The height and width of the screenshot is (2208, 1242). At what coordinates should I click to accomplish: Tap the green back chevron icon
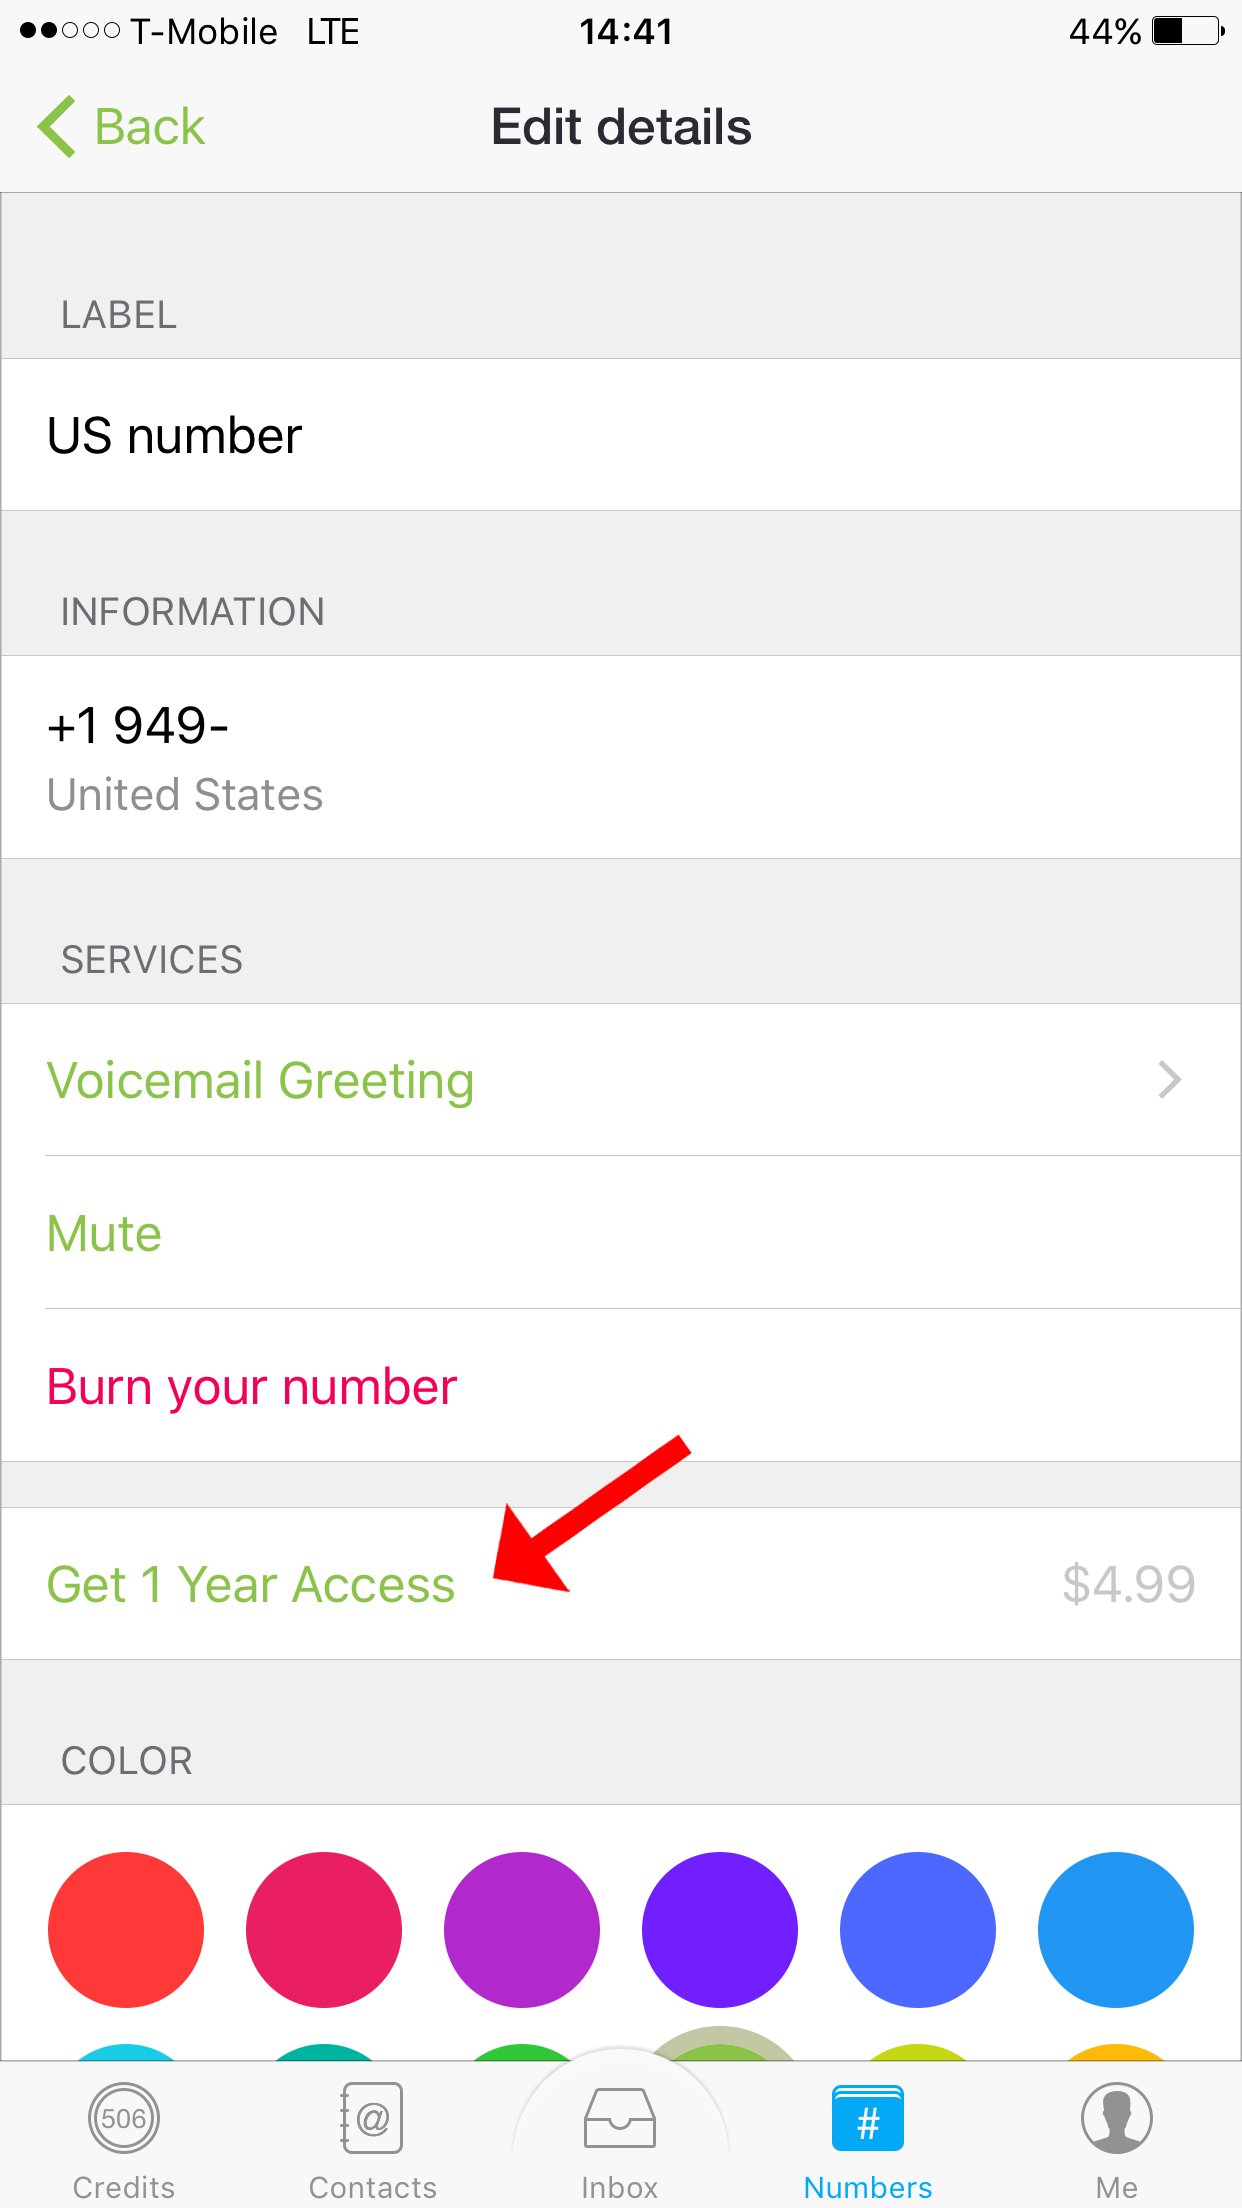tap(58, 127)
